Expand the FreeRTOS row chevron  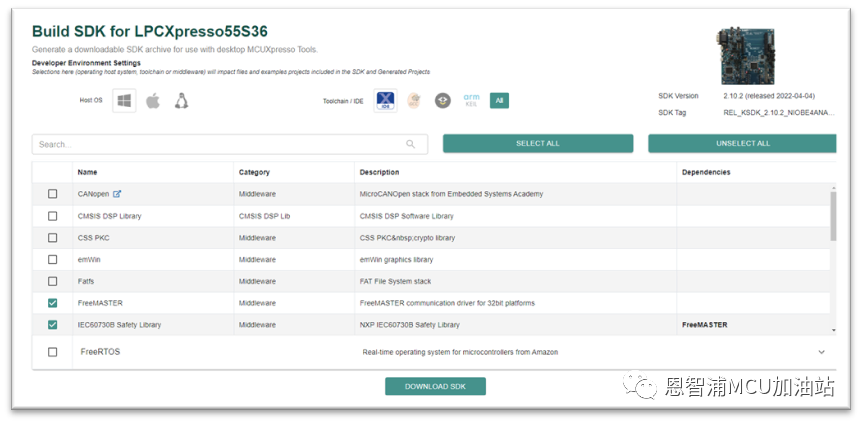click(821, 352)
